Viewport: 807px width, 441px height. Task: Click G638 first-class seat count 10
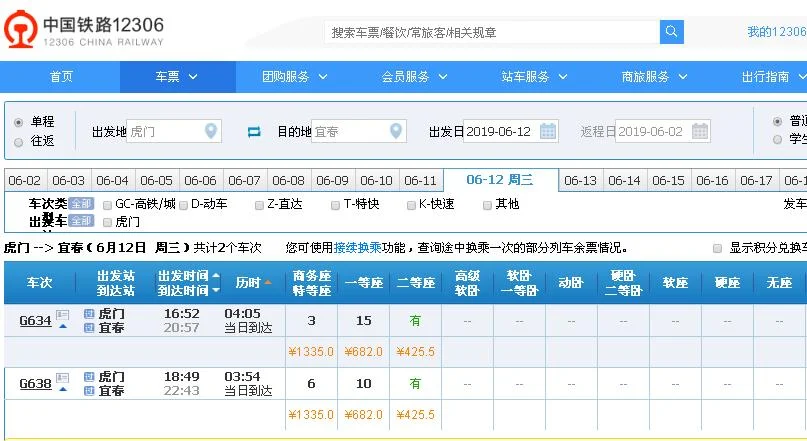pos(363,384)
